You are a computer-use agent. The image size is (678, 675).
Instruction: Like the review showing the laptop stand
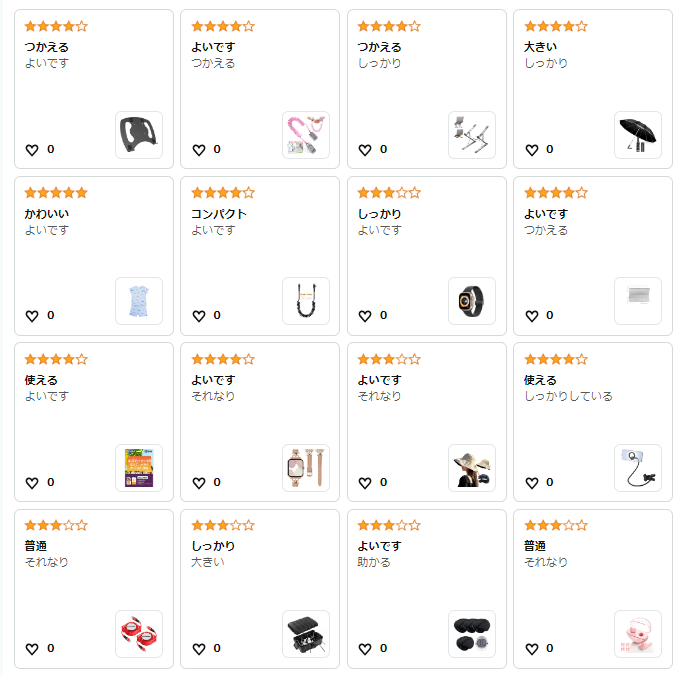pyautogui.click(x=365, y=150)
